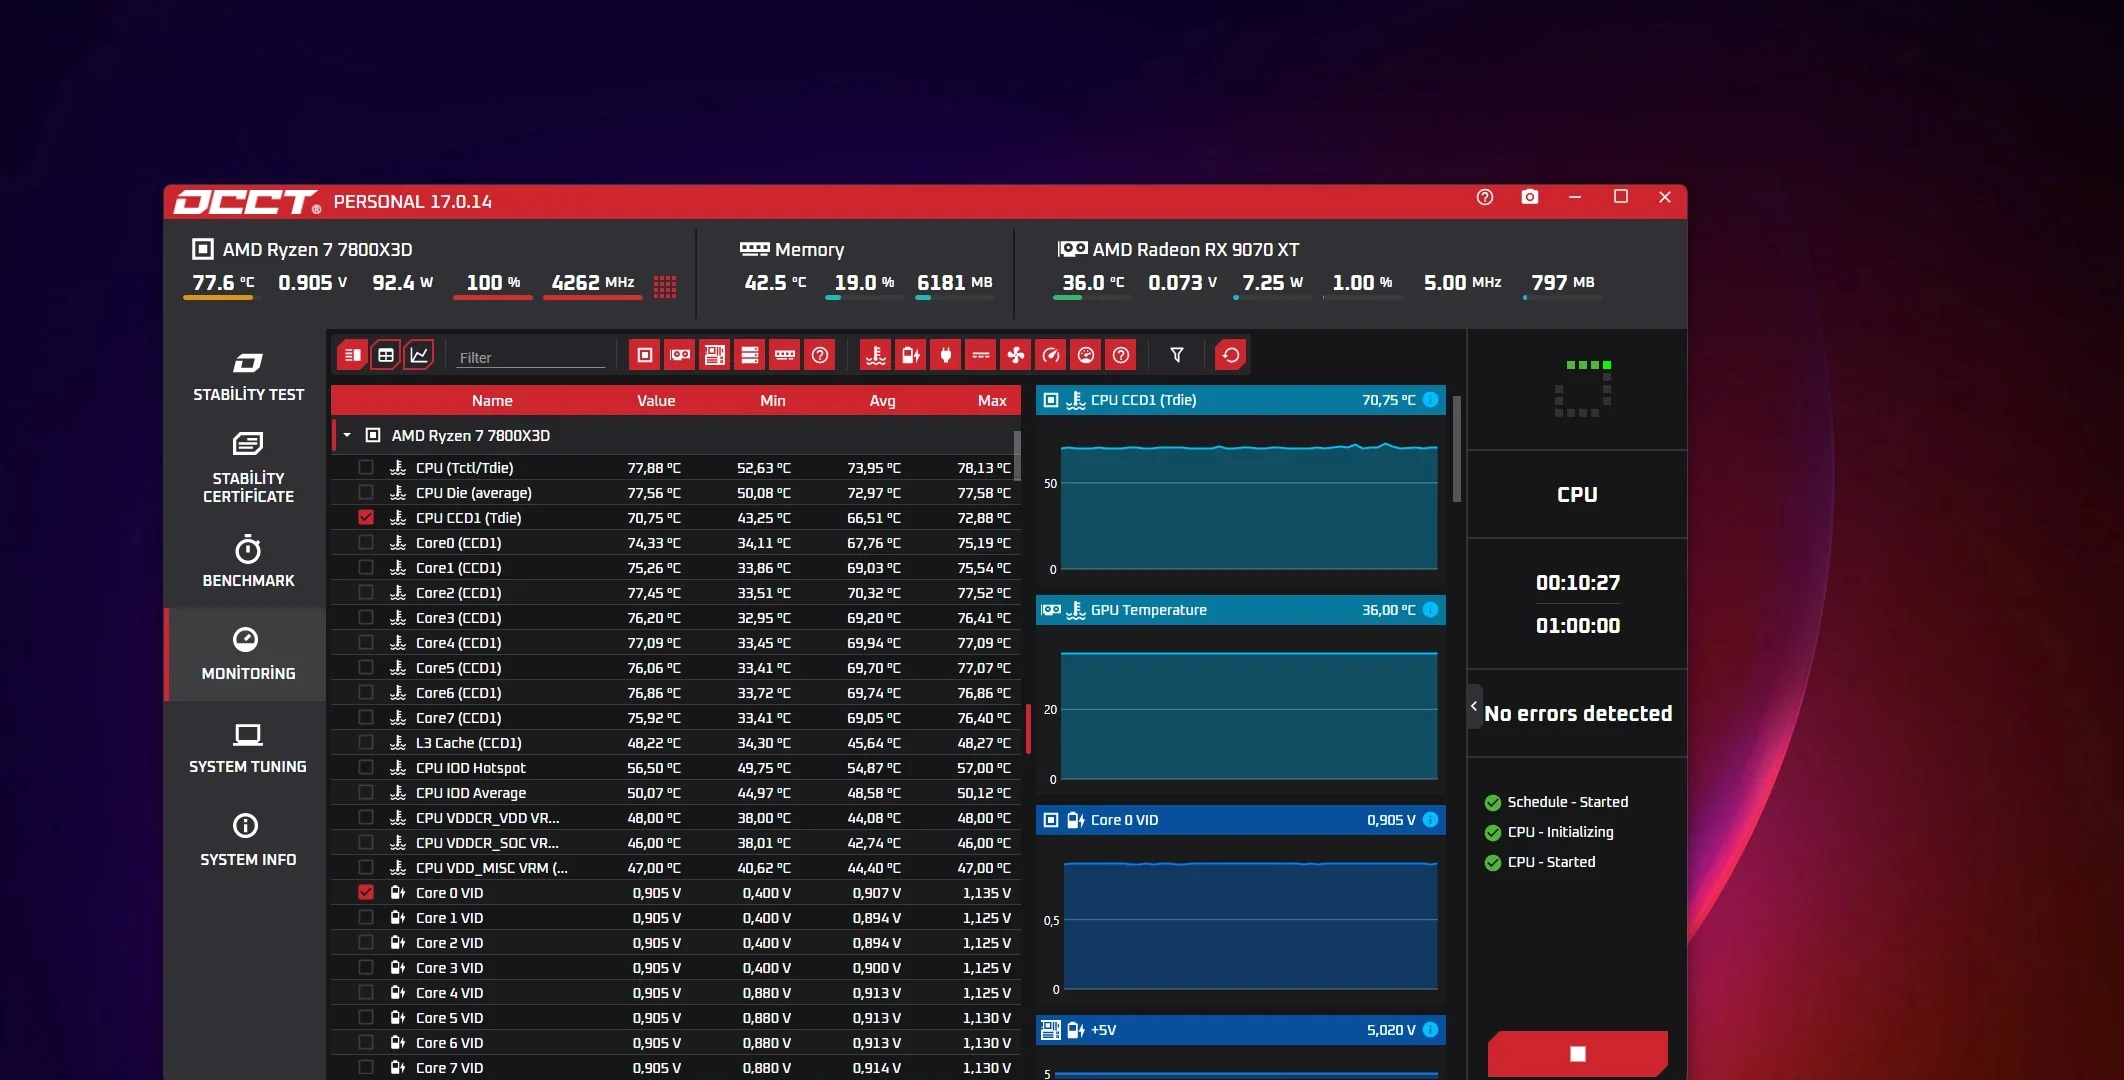Toggle the temperature sensor type filter
The width and height of the screenshot is (2124, 1080).
coord(876,355)
